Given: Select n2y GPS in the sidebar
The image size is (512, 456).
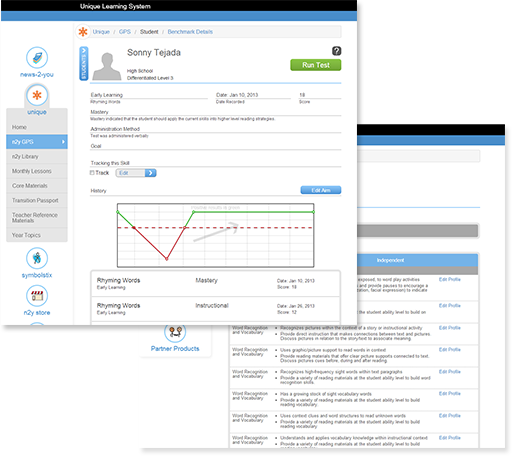Looking at the screenshot, I should coord(37,142).
